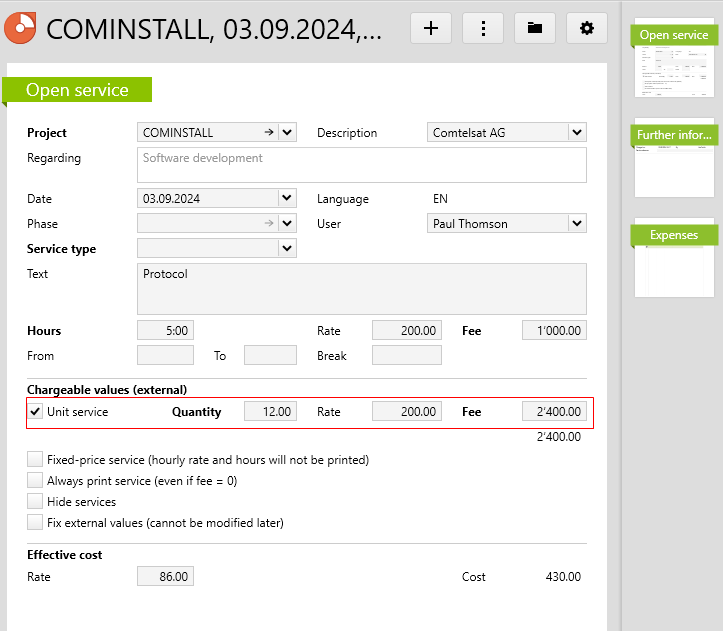Expand the Date dropdown
The image size is (723, 631).
(287, 199)
